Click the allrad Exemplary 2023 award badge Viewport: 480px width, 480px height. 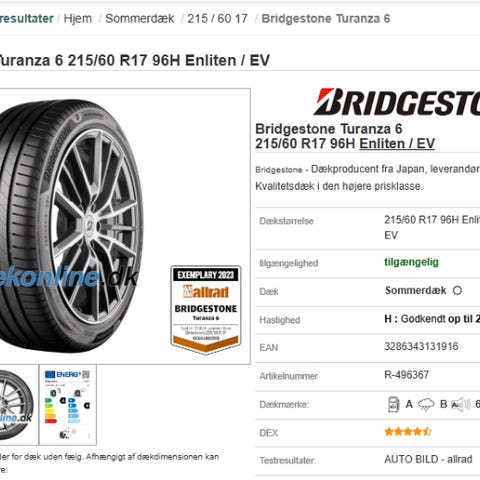(x=206, y=309)
